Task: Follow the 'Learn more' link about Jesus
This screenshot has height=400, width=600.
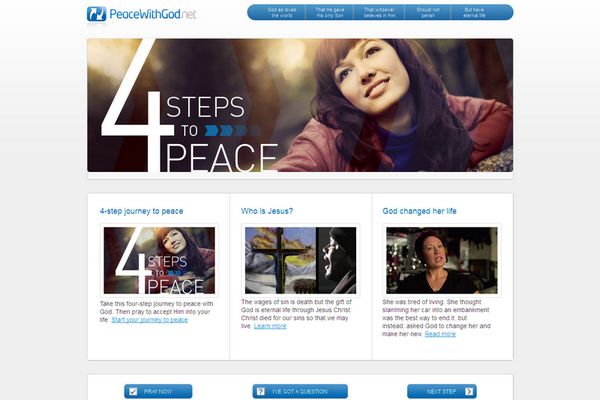Action: (270, 326)
